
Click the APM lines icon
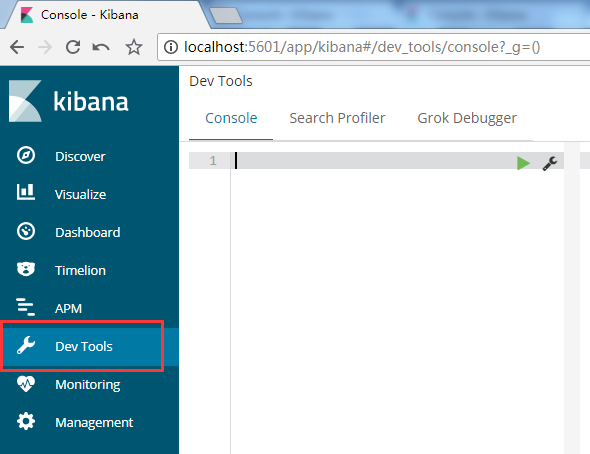coord(26,307)
